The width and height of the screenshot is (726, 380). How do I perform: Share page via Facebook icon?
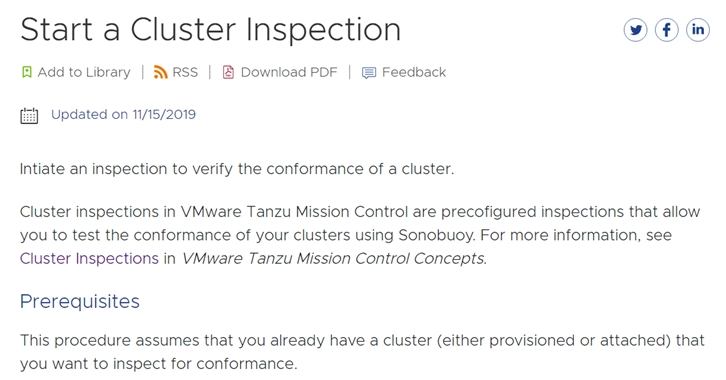[666, 30]
